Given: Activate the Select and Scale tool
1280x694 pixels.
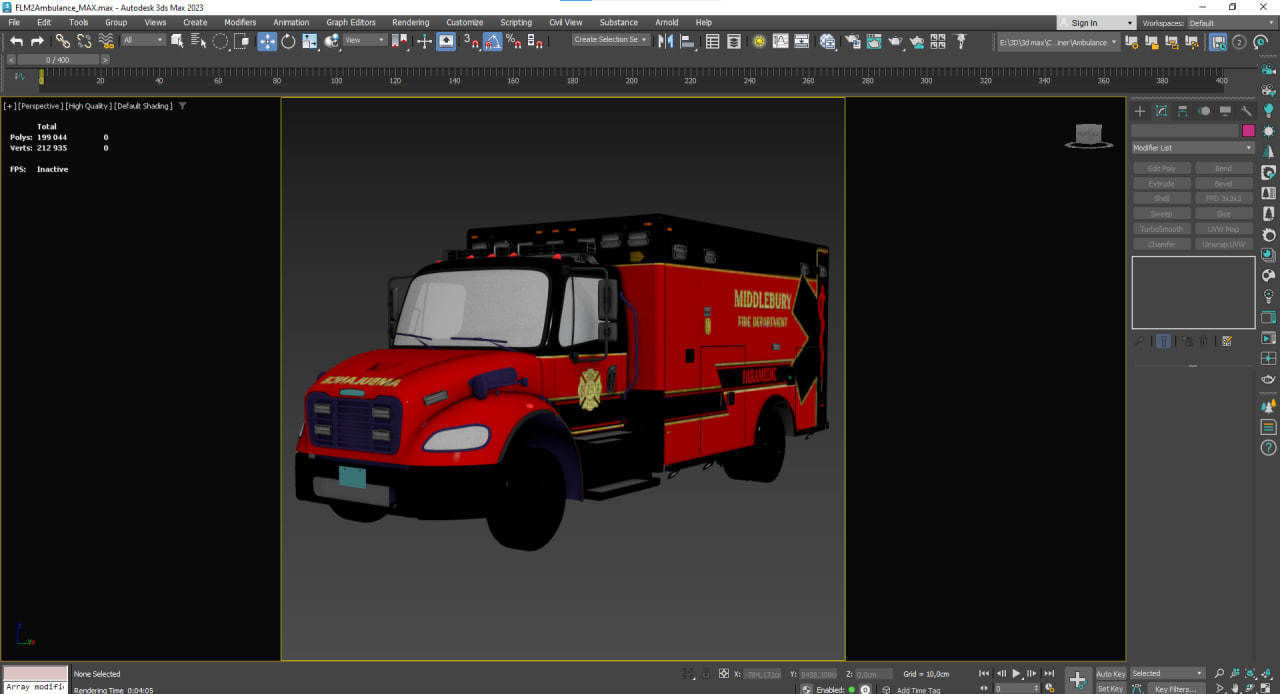Looking at the screenshot, I should (x=310, y=41).
